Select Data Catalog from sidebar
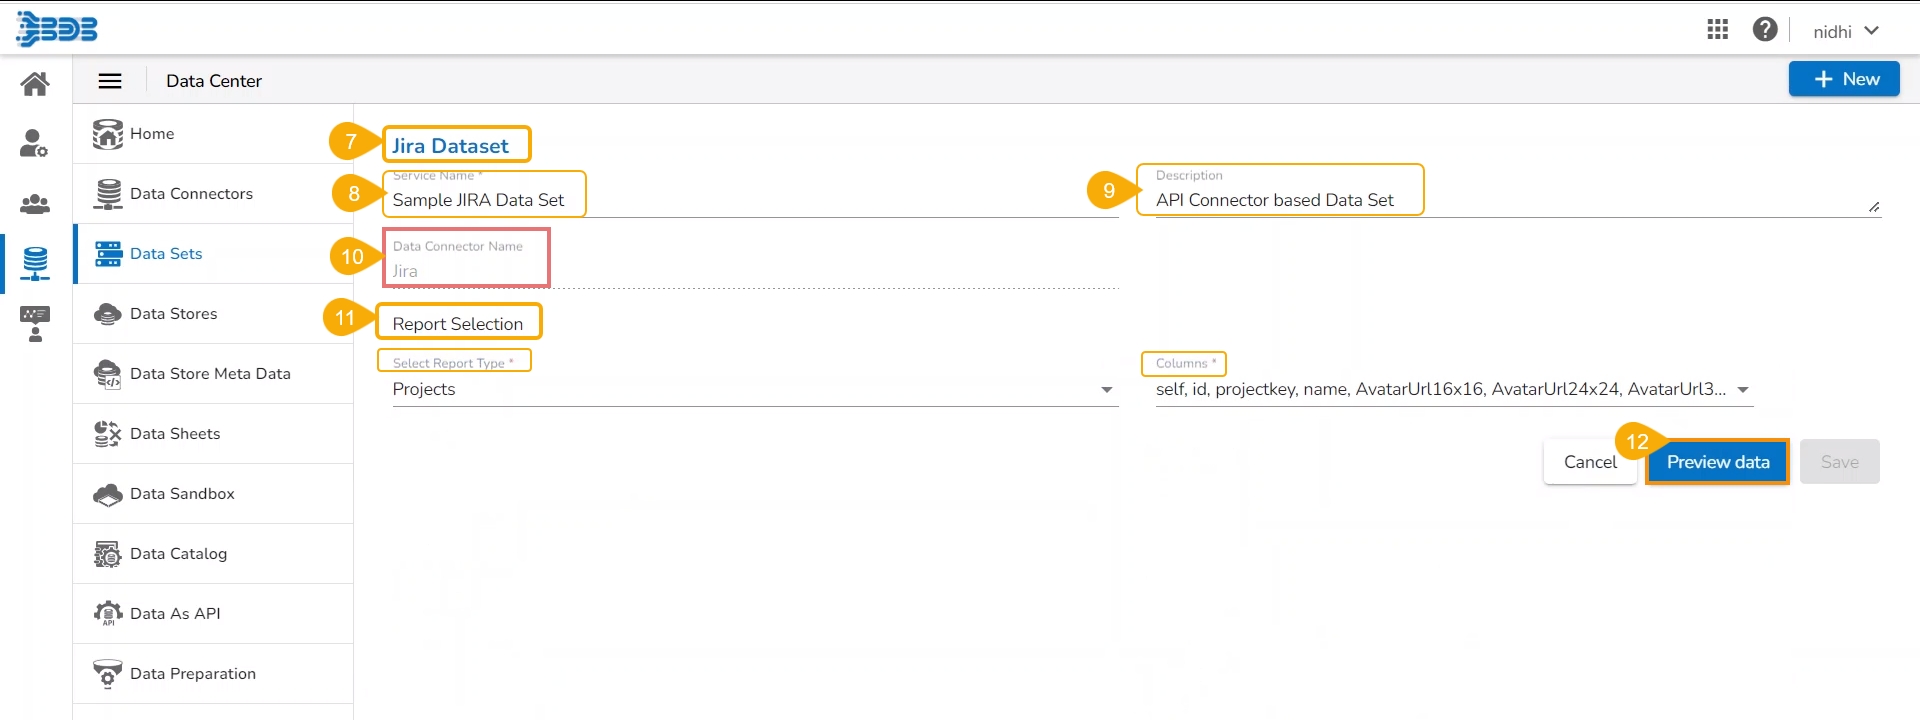 [x=178, y=554]
